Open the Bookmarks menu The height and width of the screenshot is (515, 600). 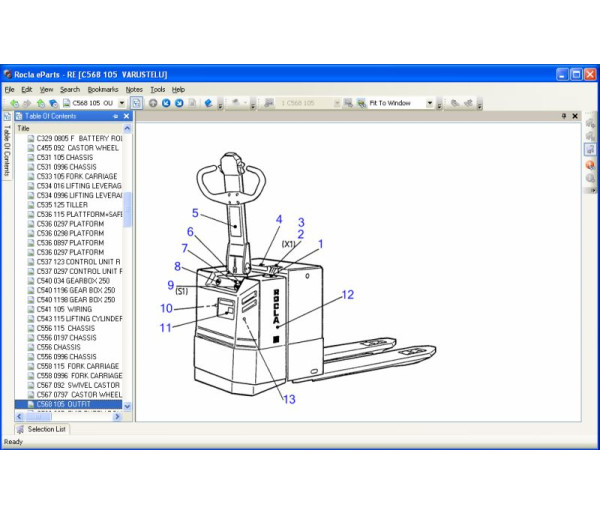[x=102, y=89]
